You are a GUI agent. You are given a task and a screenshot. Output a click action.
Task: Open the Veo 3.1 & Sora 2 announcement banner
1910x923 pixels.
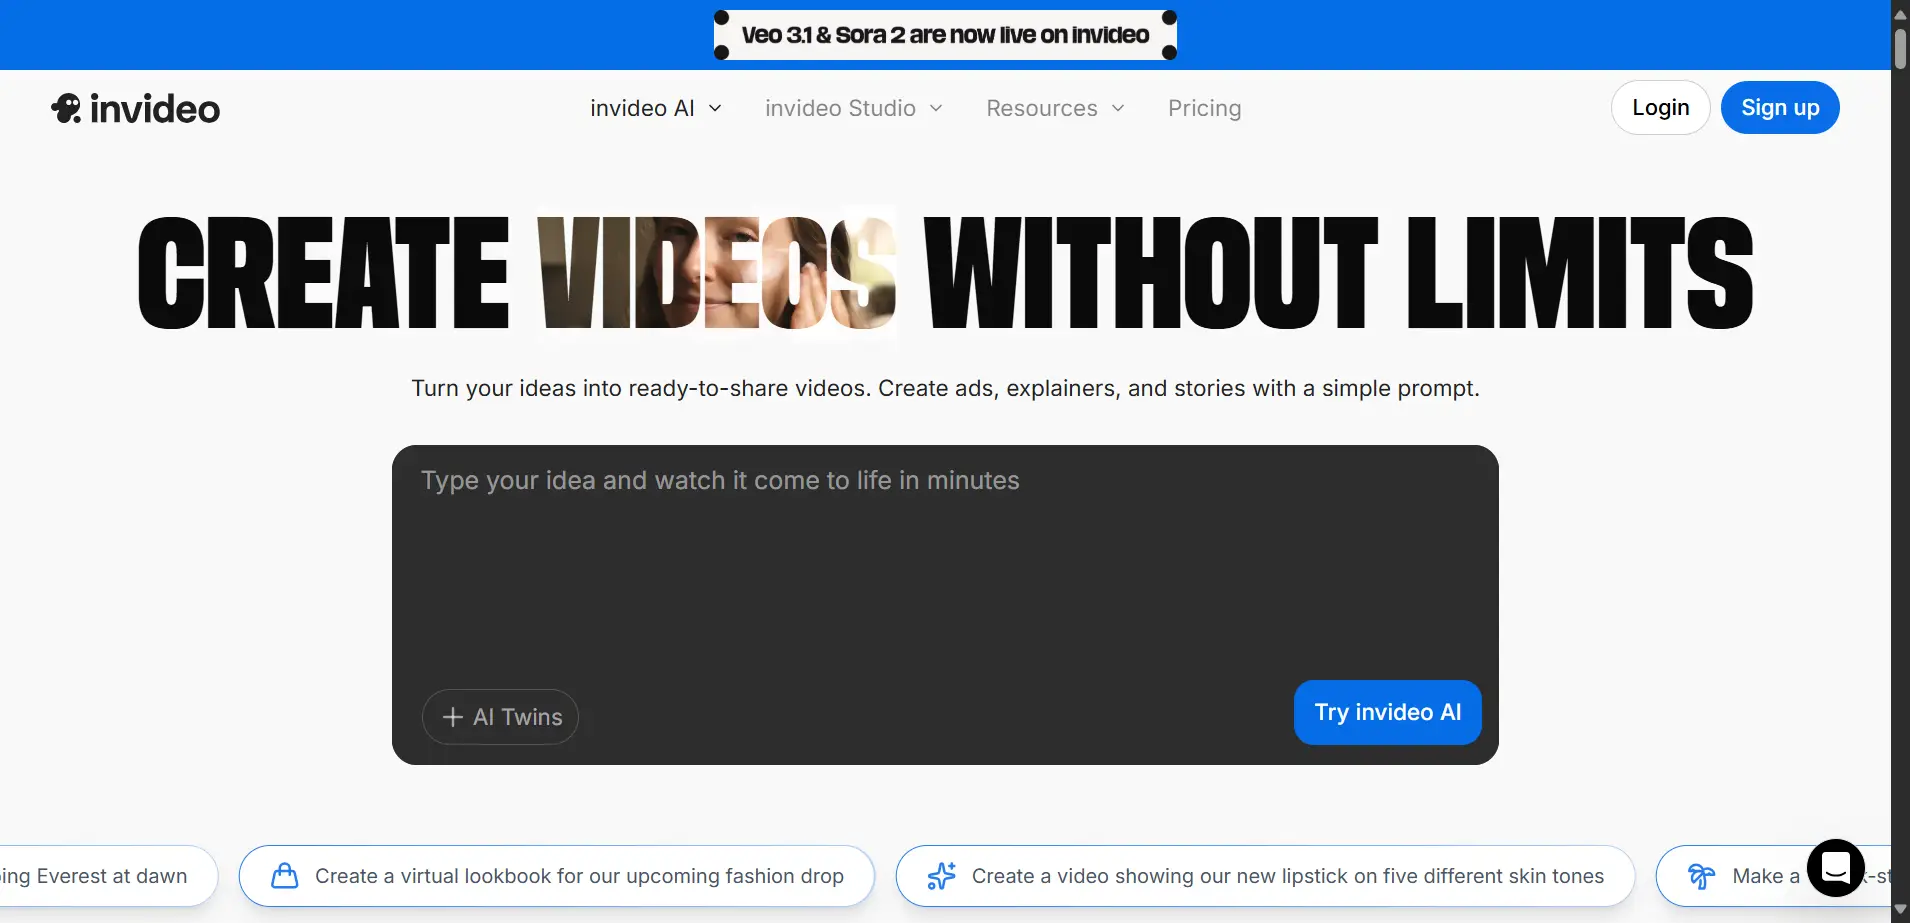pyautogui.click(x=945, y=35)
